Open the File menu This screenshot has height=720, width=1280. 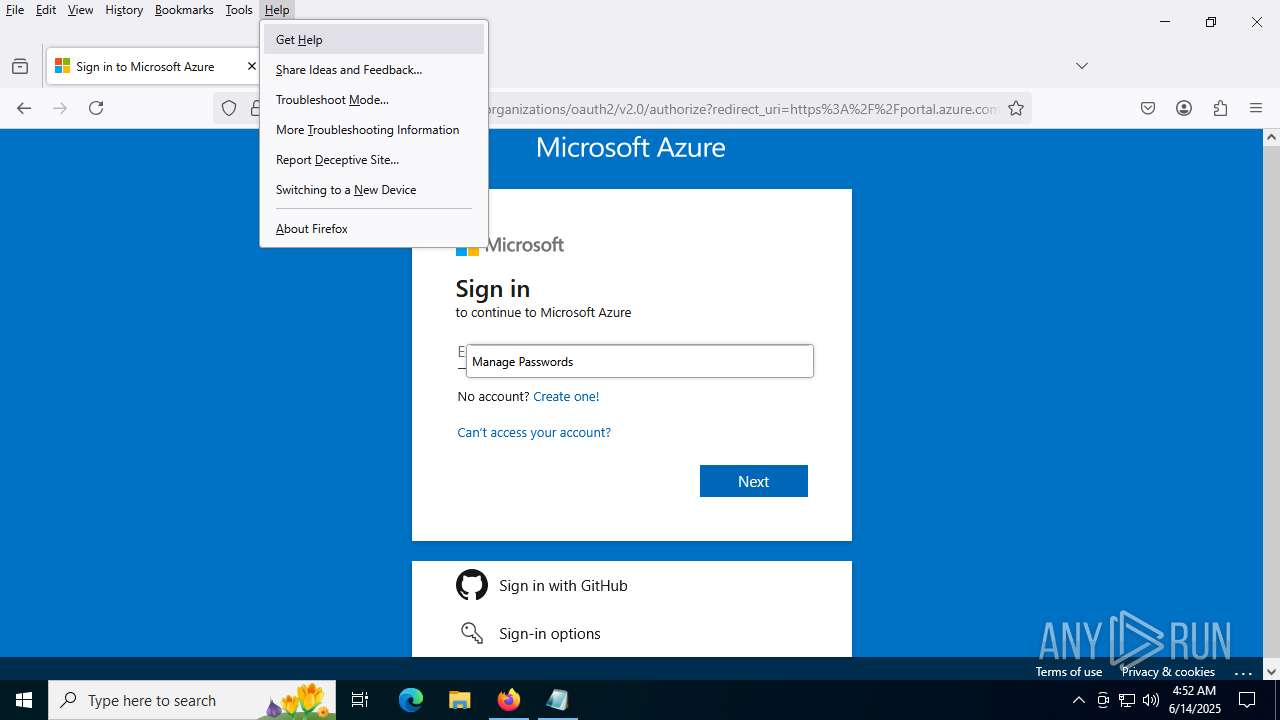(x=15, y=10)
